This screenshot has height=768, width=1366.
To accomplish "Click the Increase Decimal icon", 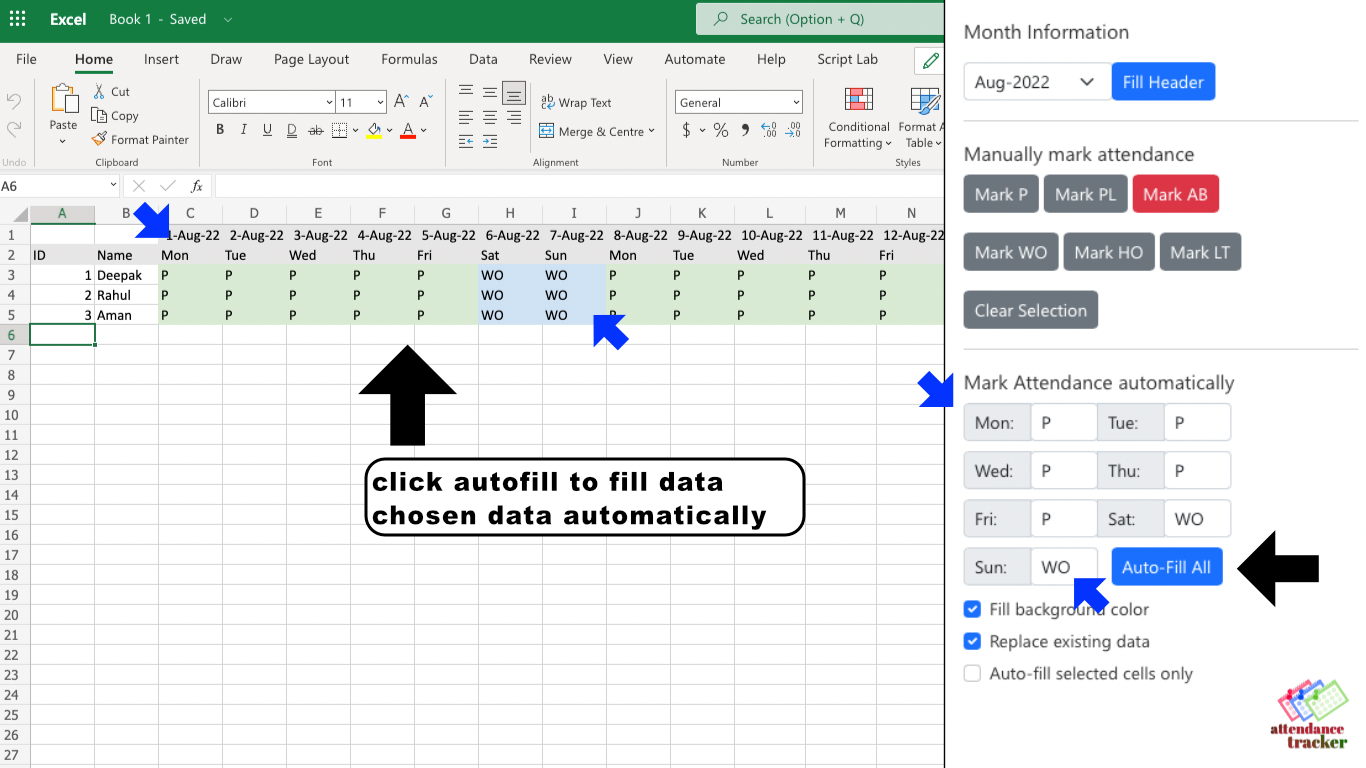I will 768,130.
